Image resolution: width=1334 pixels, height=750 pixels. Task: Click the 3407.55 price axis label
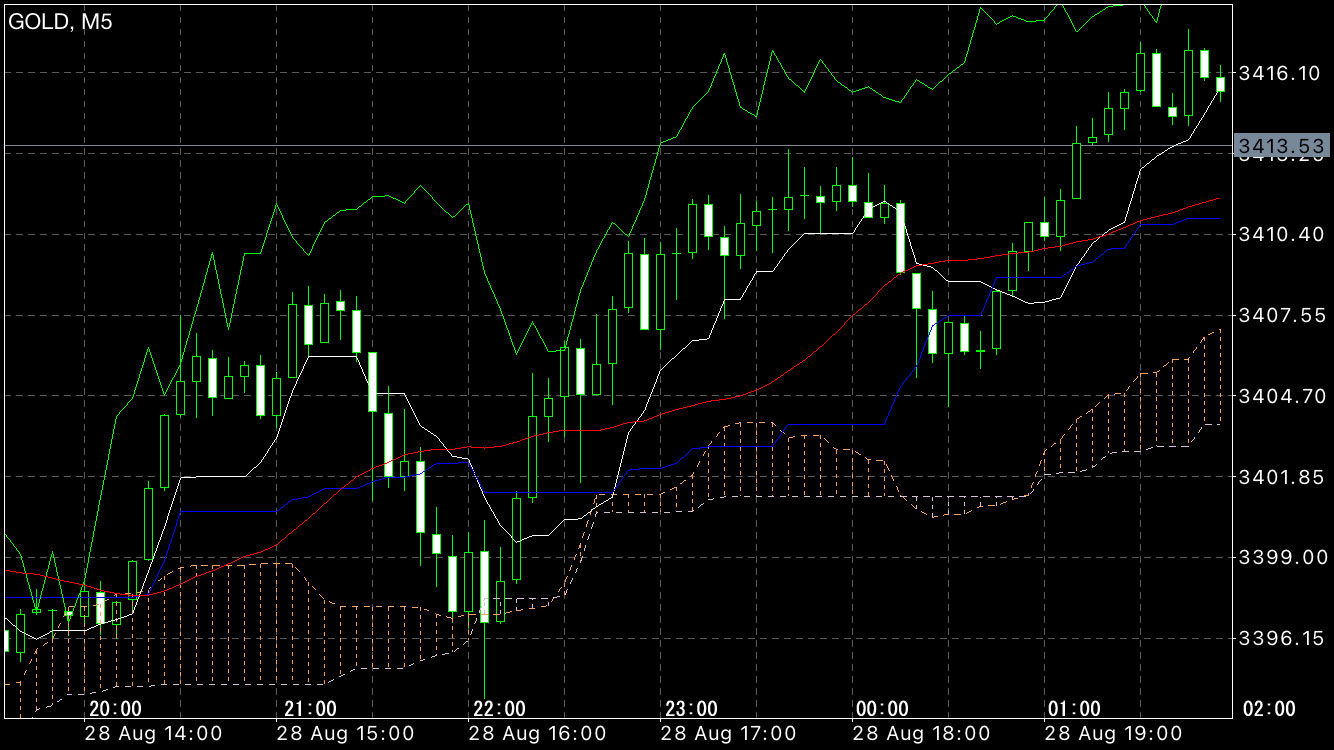(1281, 315)
